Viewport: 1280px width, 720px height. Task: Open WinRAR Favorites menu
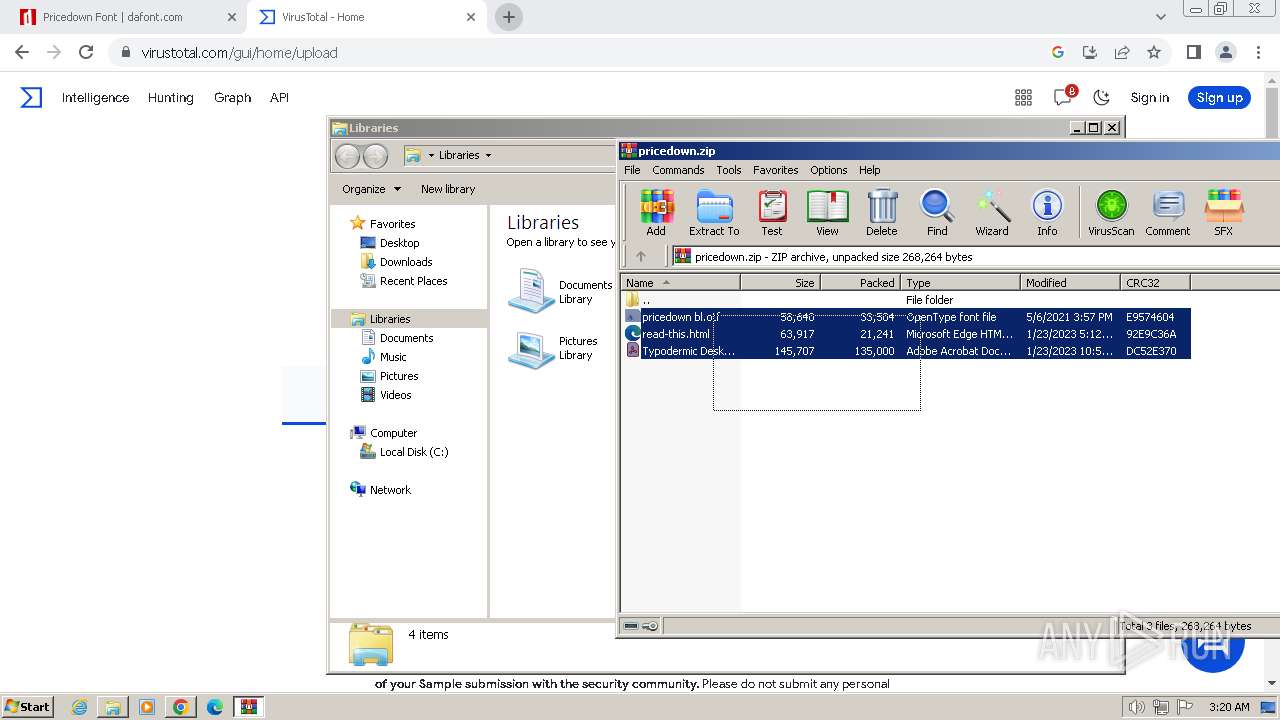coord(775,170)
